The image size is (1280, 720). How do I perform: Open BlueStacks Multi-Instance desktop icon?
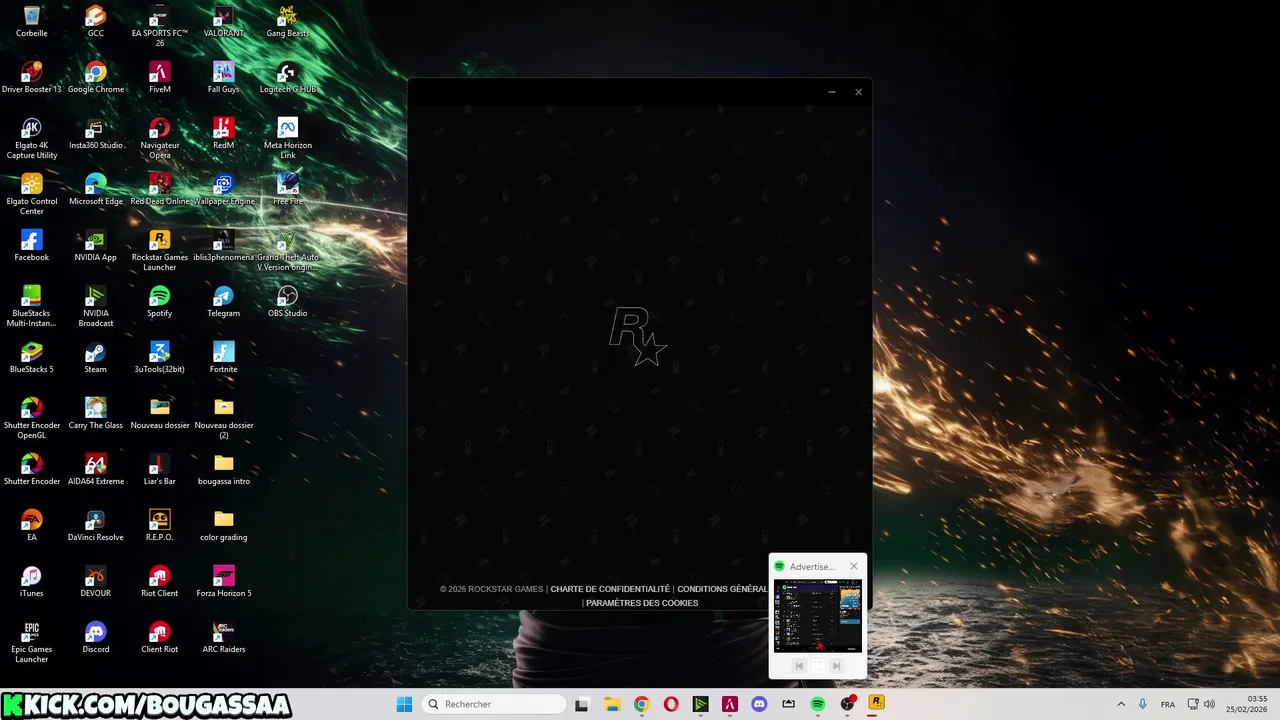click(x=32, y=306)
